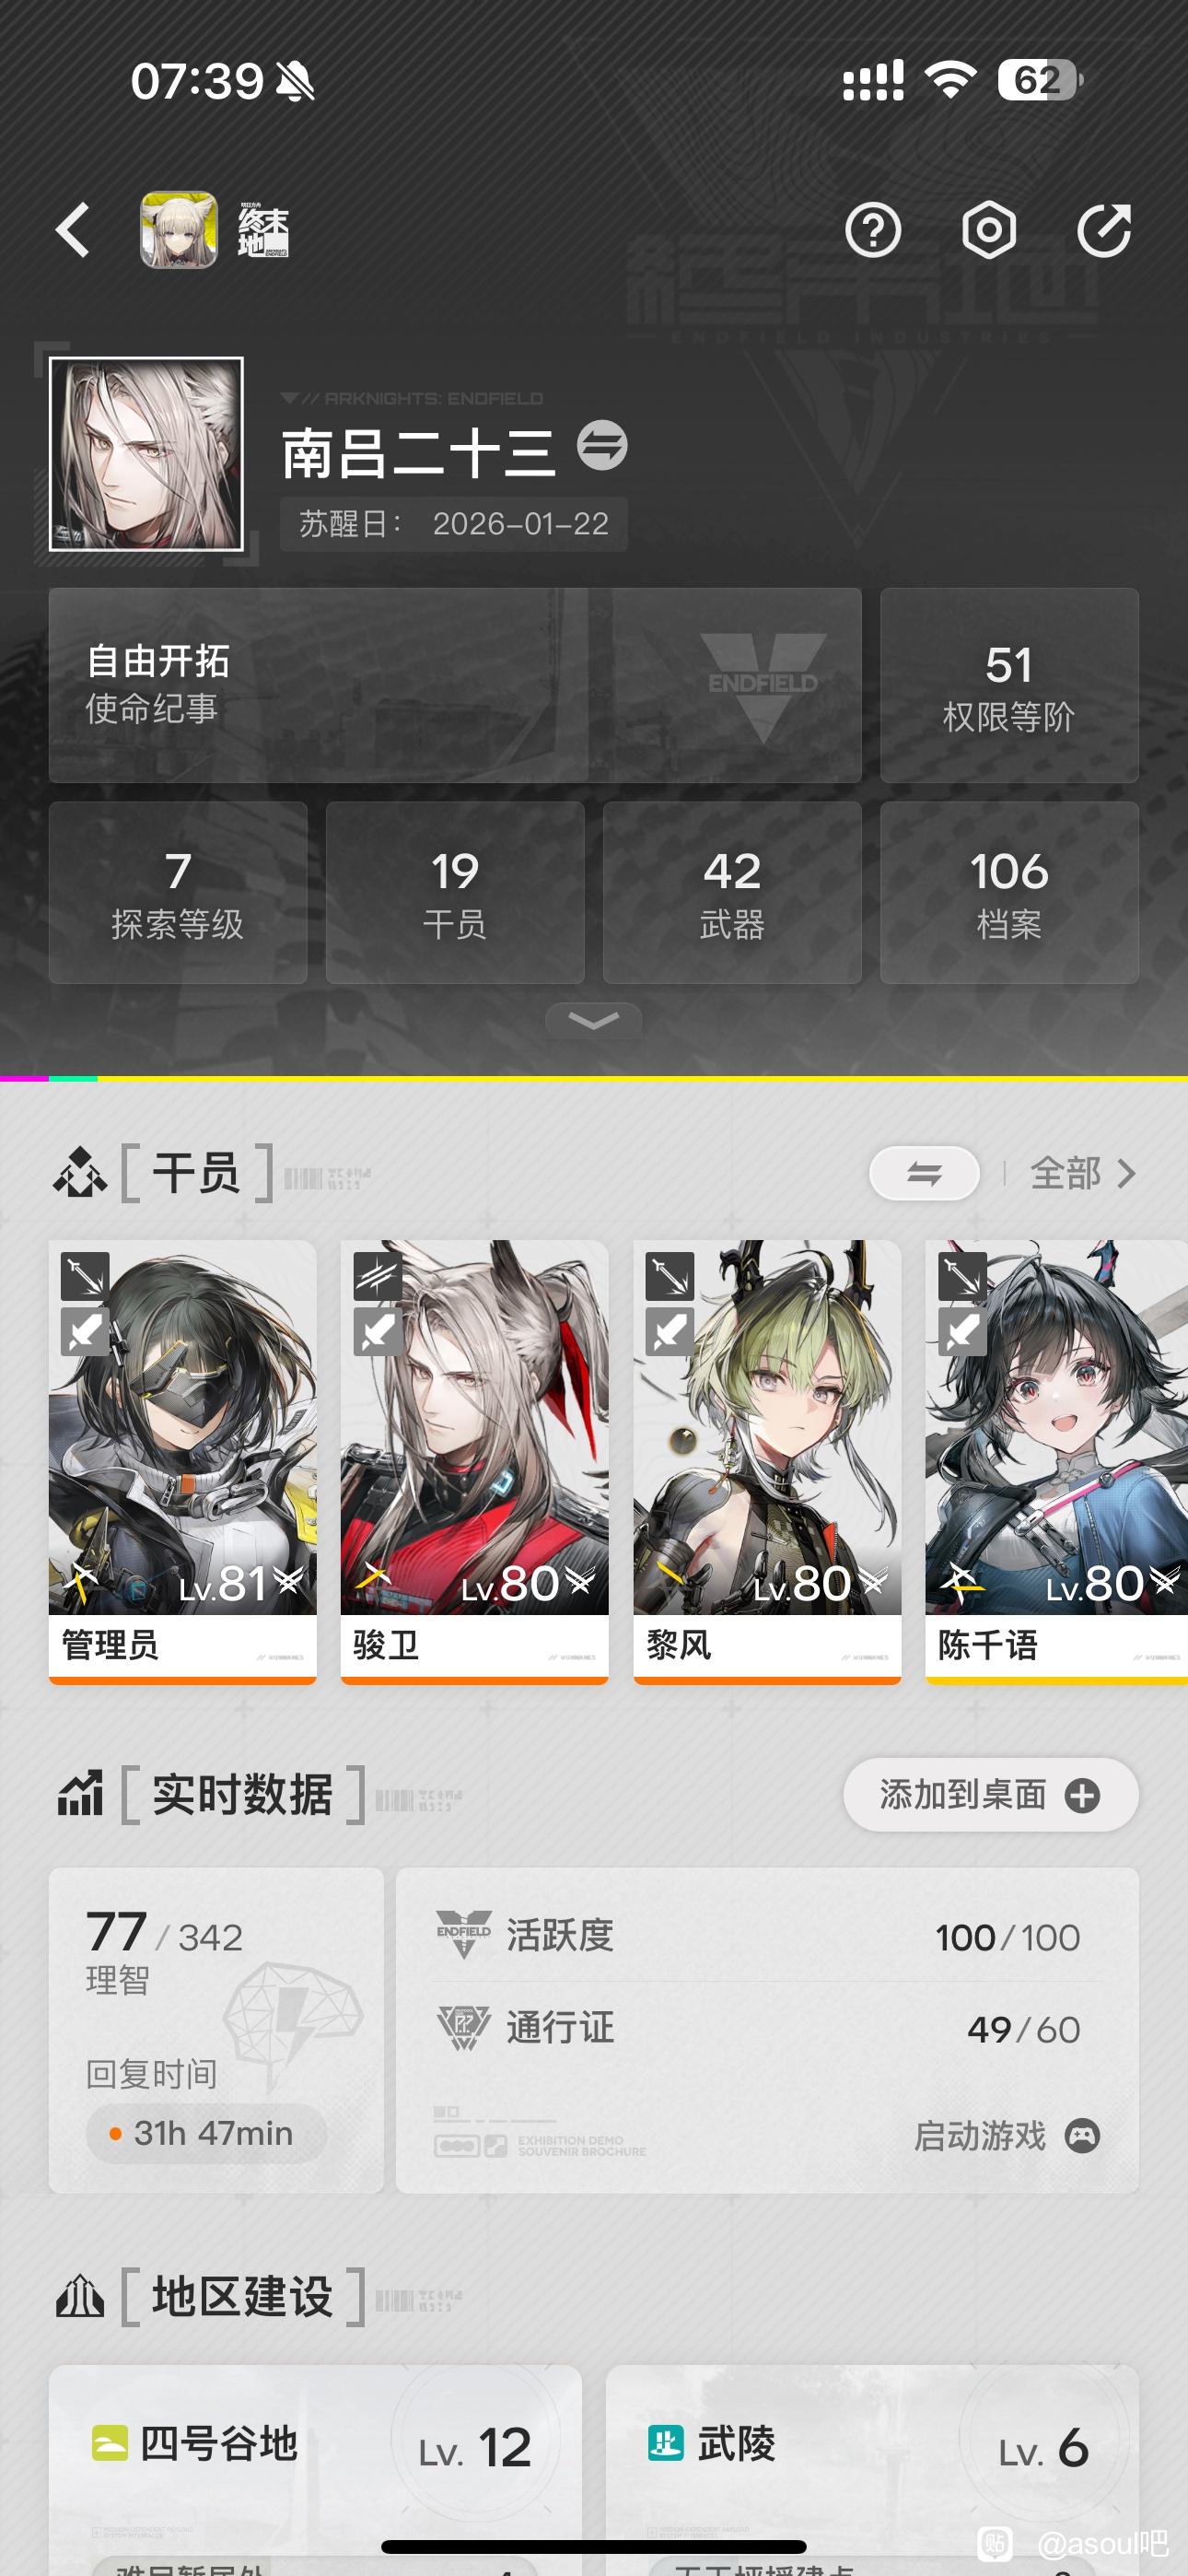Open the help question mark icon

click(873, 231)
